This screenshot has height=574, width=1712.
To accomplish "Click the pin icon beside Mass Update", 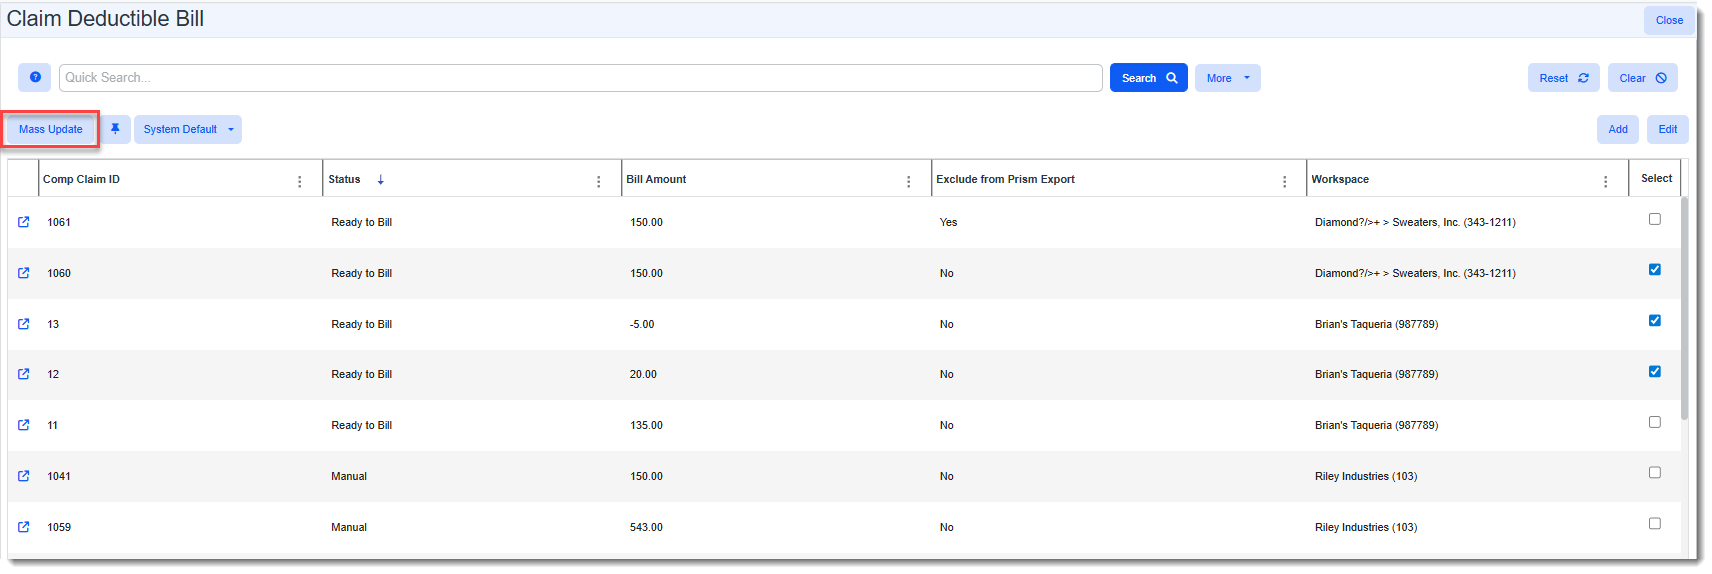I will (115, 129).
